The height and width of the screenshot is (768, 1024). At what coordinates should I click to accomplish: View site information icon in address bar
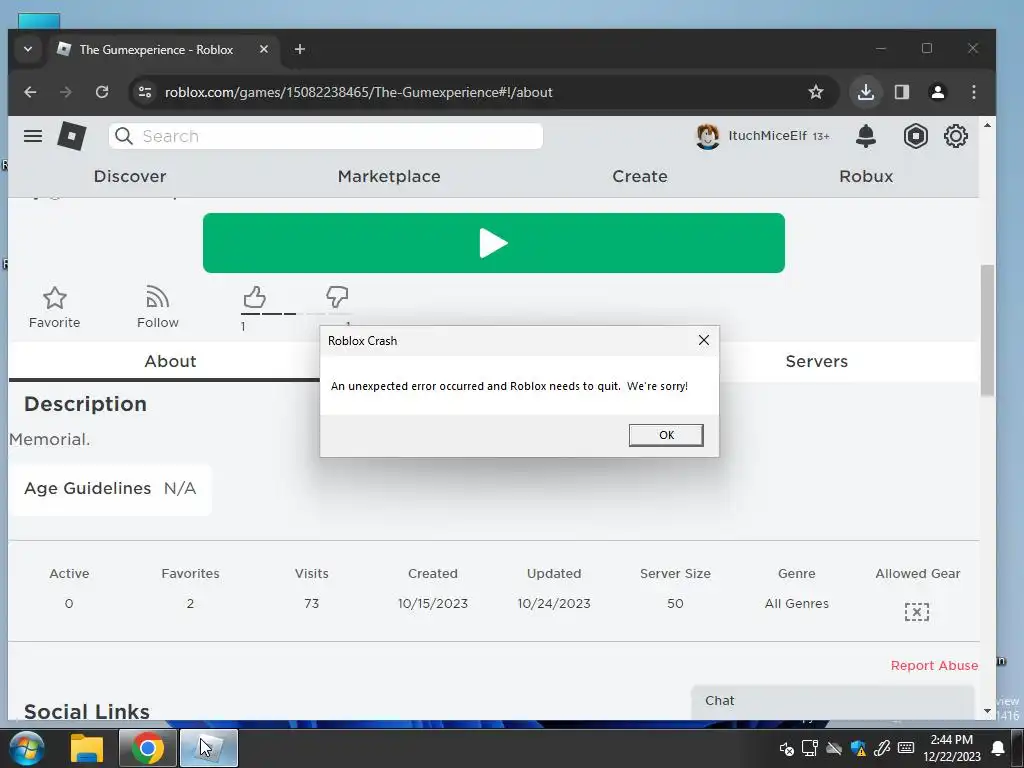pos(145,92)
